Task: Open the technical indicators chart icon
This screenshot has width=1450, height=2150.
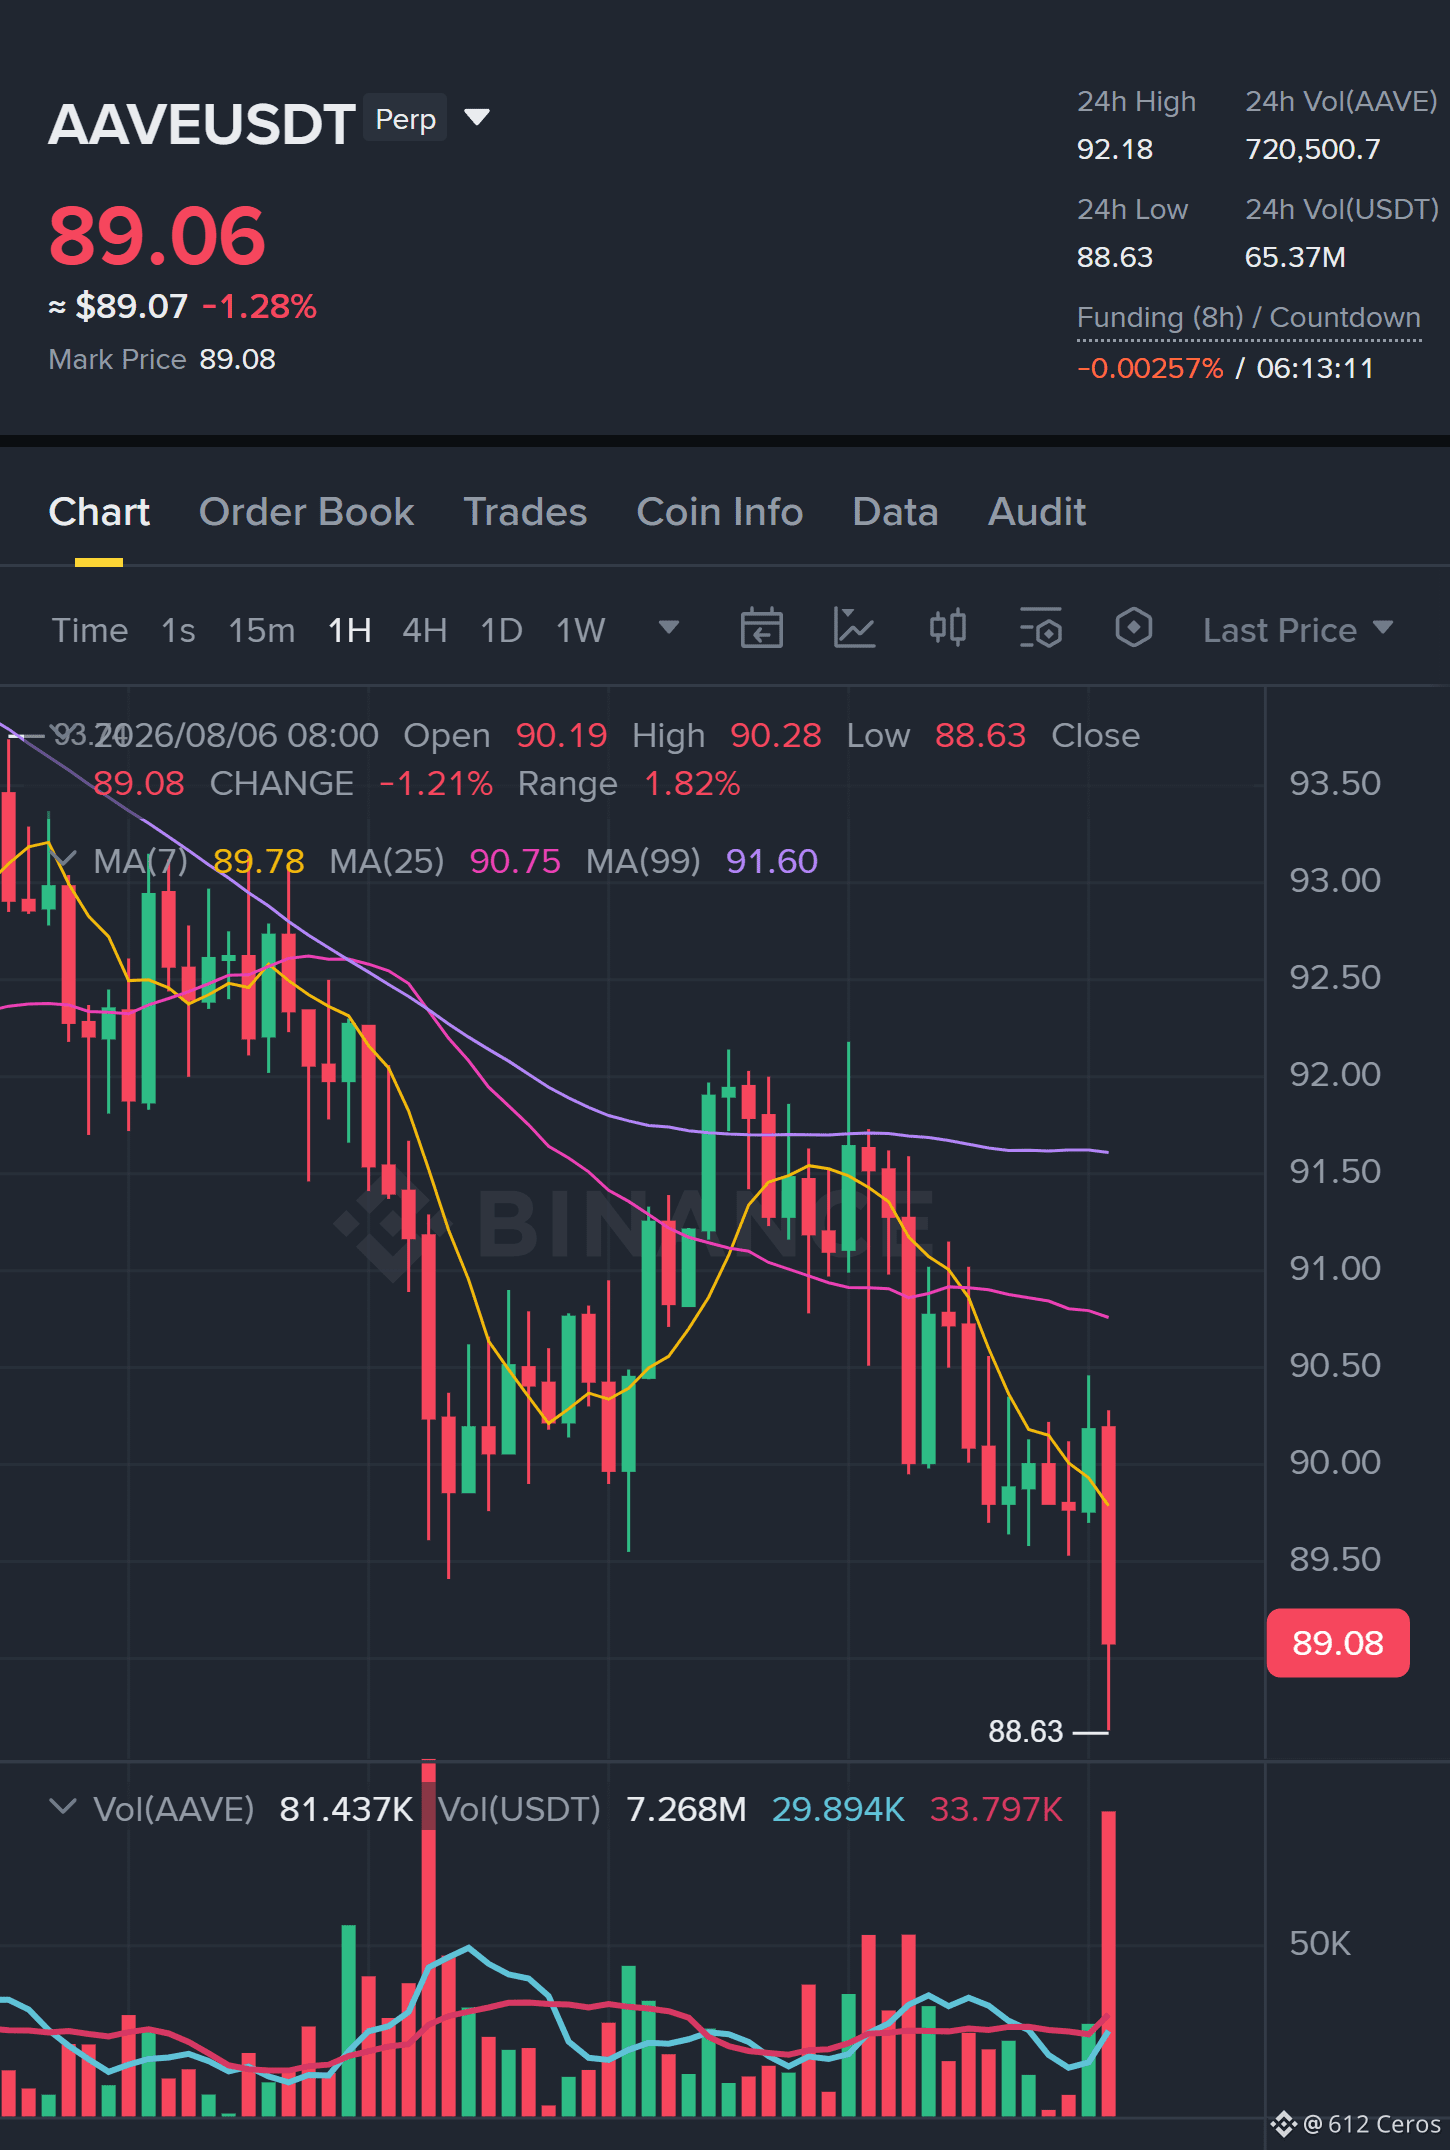Action: [855, 628]
